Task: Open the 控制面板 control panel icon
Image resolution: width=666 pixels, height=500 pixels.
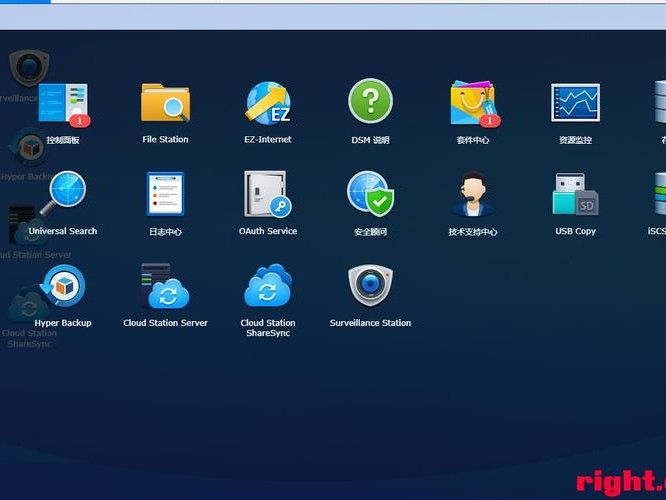Action: click(x=63, y=104)
